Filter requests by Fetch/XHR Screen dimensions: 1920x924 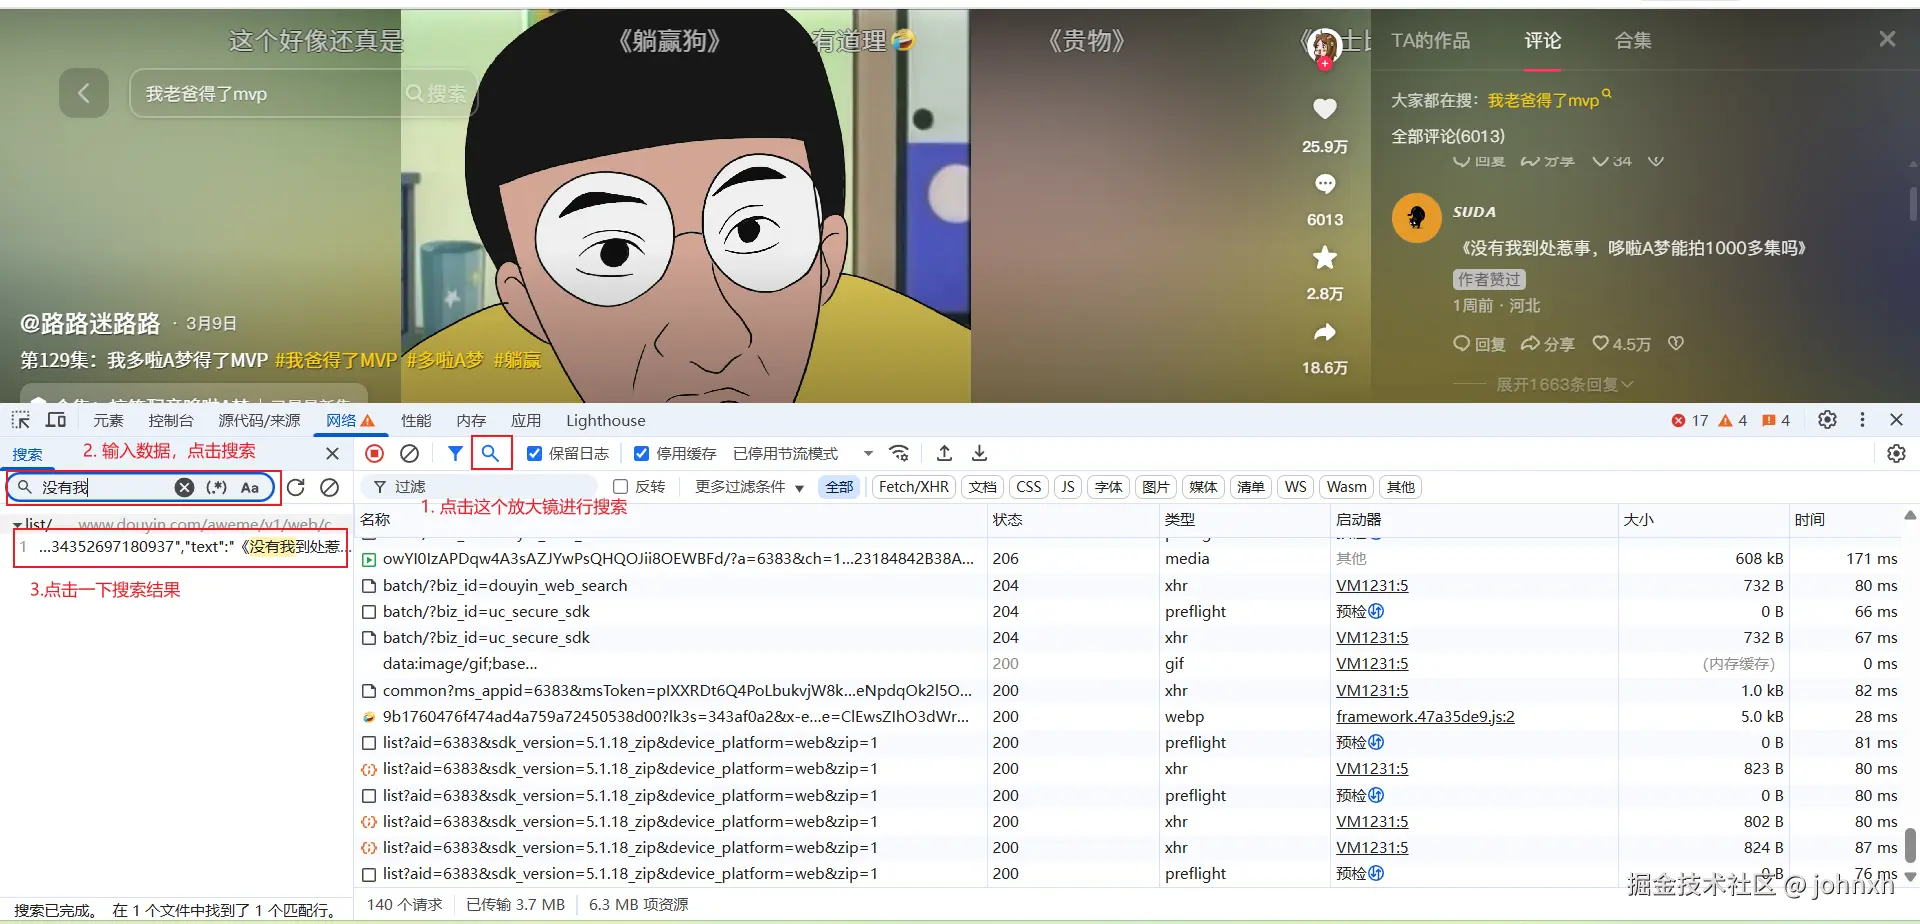[x=914, y=487]
